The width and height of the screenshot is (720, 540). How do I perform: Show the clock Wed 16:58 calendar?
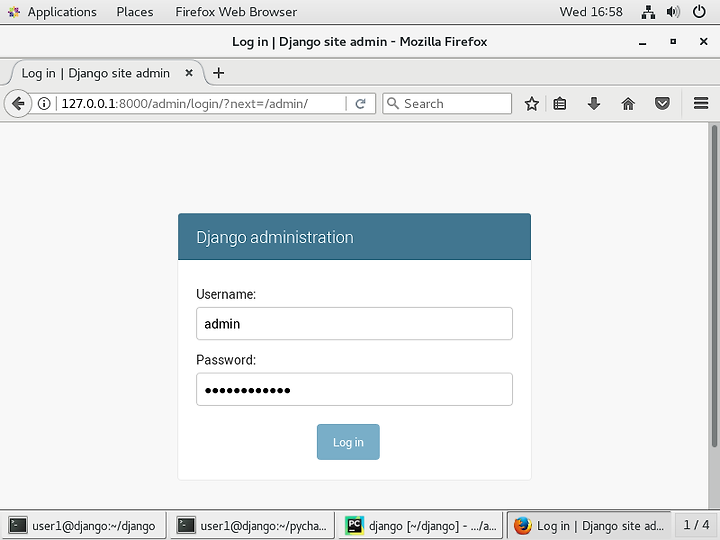coord(591,12)
